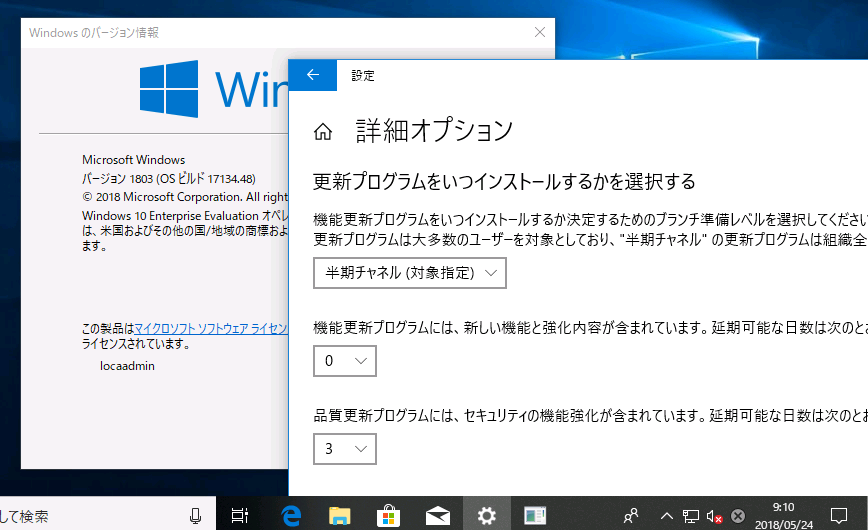Click the バージョン 1803 (OS ビルド 17134.48) text

pos(169,178)
